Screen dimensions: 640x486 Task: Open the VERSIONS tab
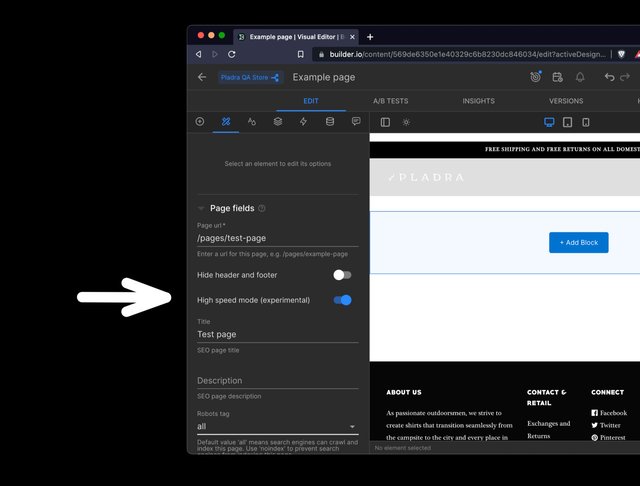click(x=566, y=101)
